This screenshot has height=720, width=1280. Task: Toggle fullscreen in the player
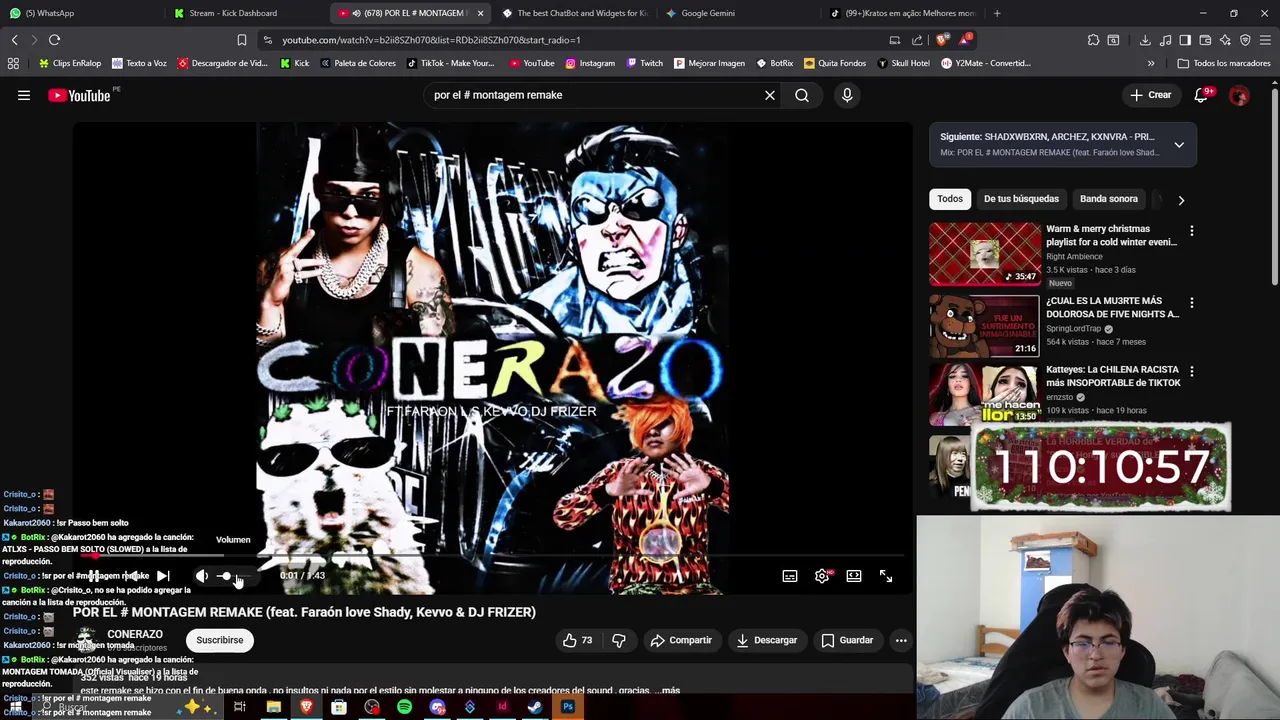pyautogui.click(x=886, y=576)
